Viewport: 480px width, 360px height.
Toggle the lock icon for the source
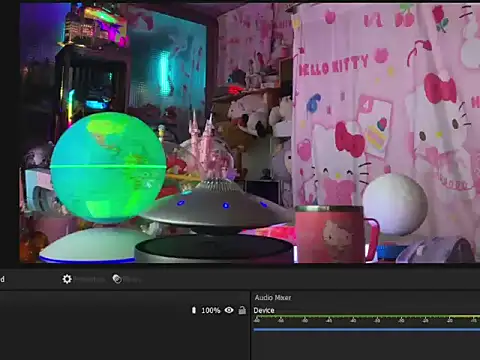pyautogui.click(x=242, y=310)
